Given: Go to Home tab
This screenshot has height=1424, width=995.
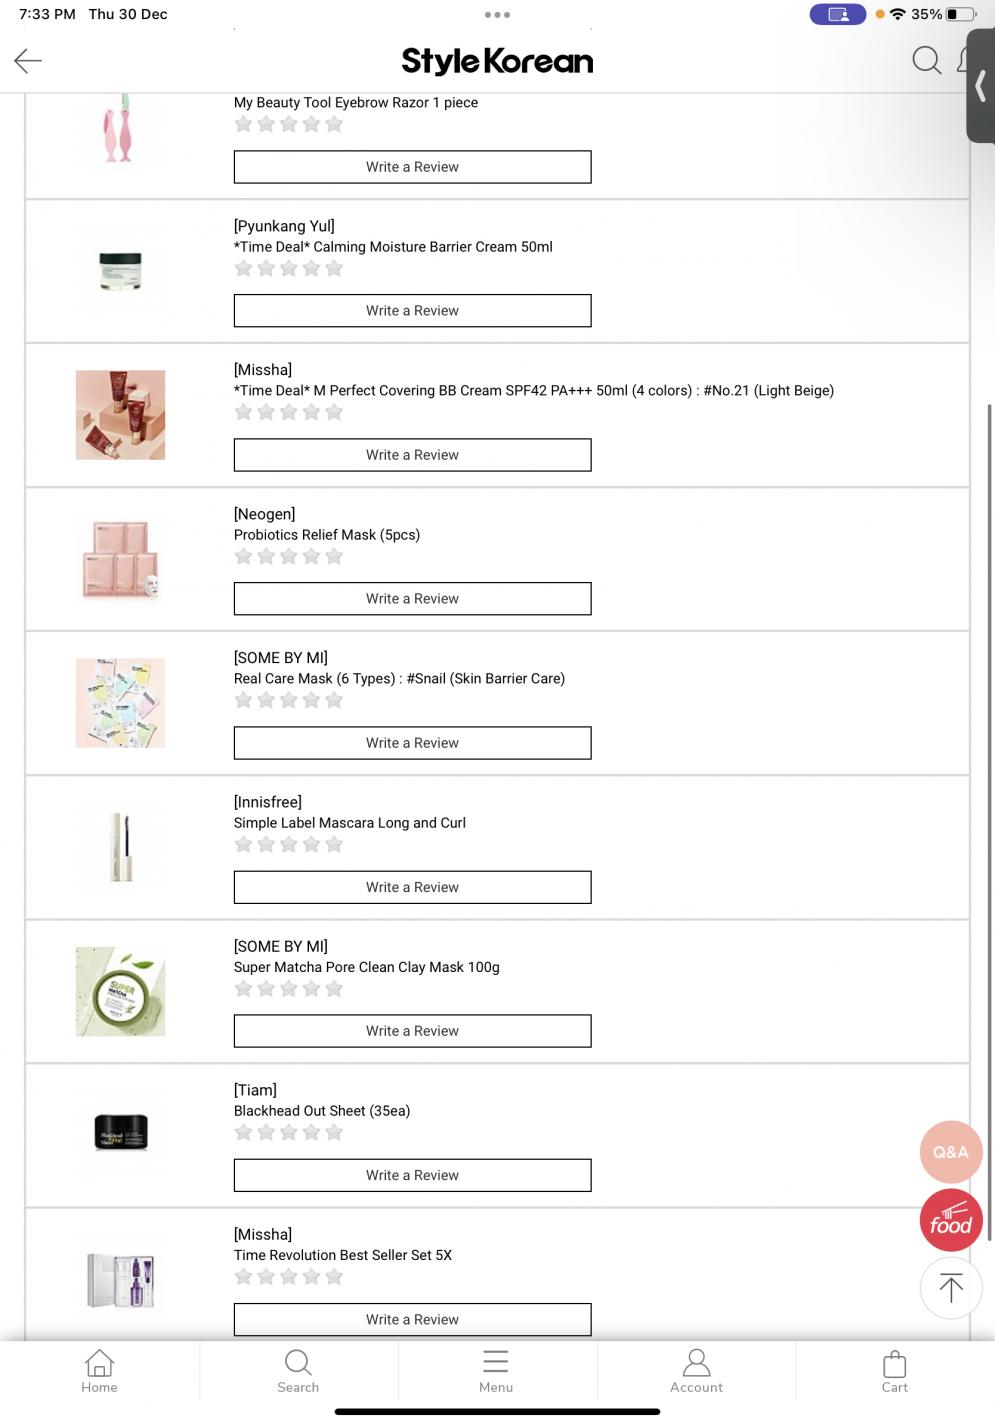Looking at the screenshot, I should click(99, 1371).
